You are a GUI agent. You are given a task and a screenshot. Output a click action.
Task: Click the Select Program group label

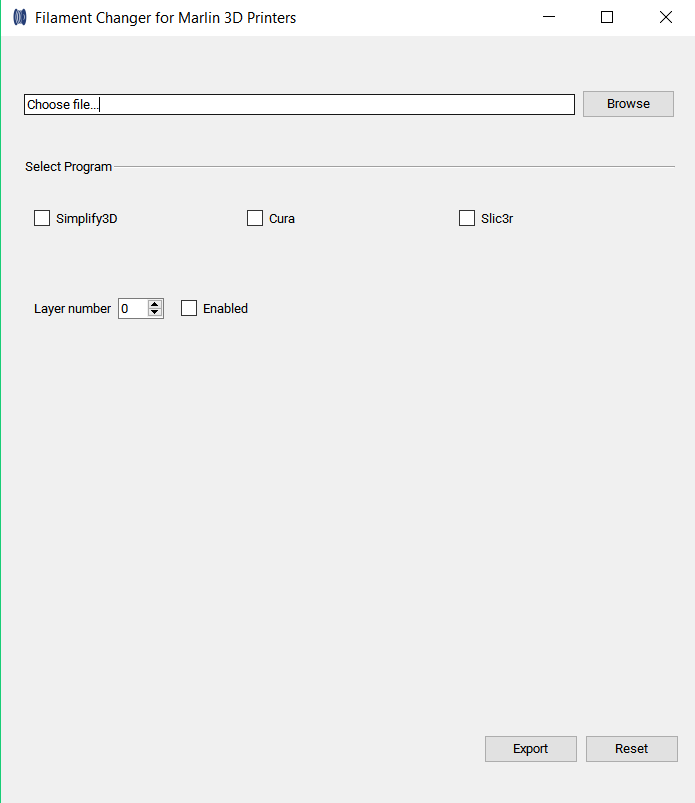[69, 167]
